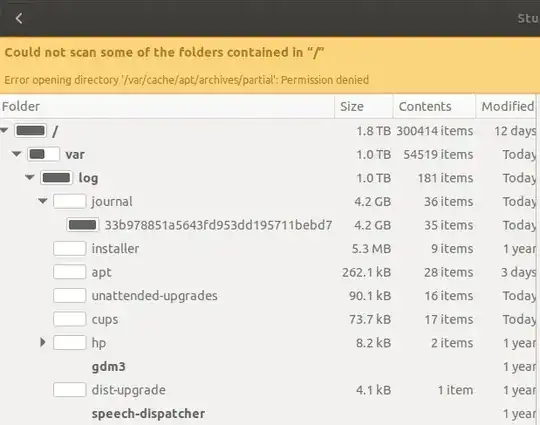Viewport: 540px width, 425px height.
Task: Go back using the header arrow
Action: pyautogui.click(x=19, y=18)
